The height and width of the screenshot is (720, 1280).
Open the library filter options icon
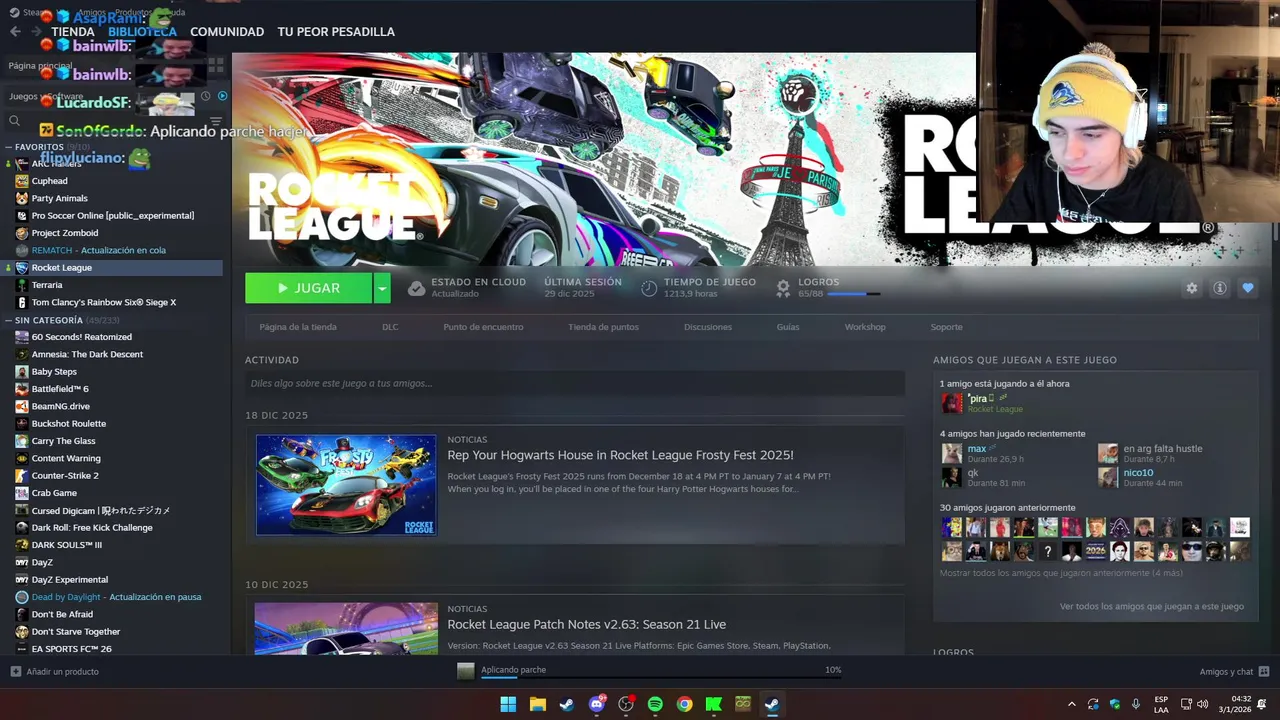215,121
